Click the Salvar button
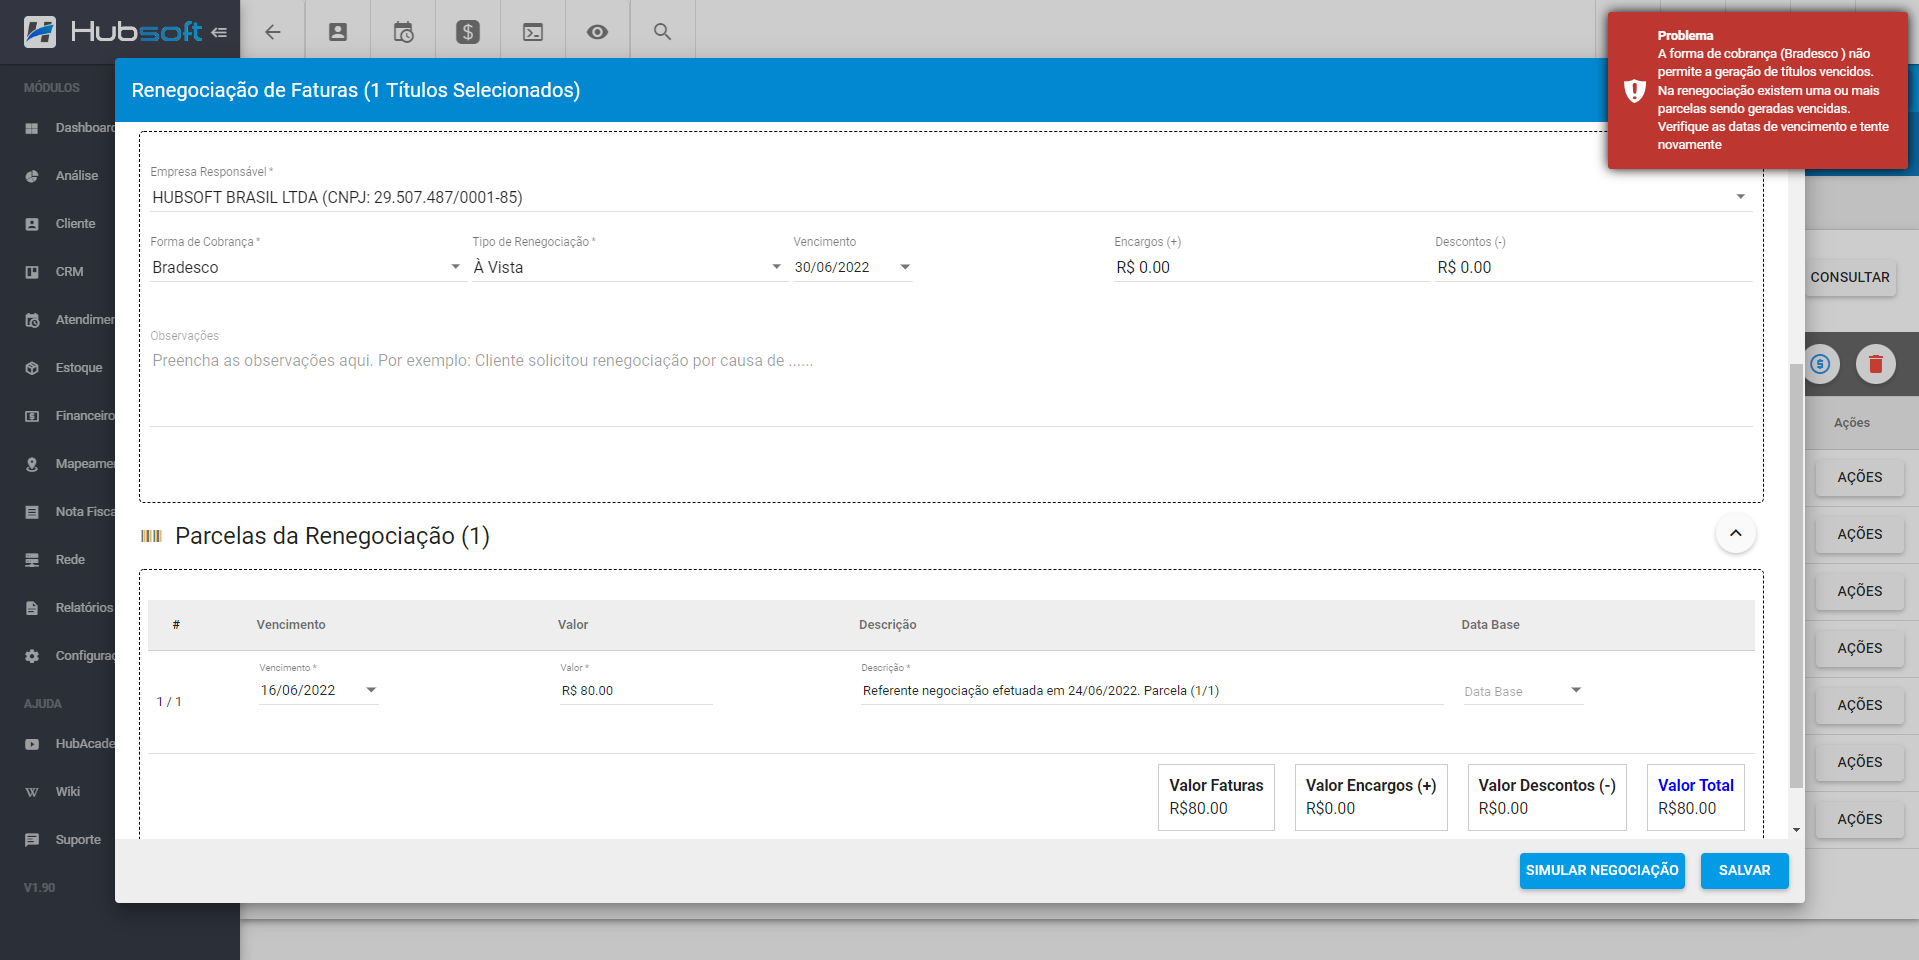Viewport: 1919px width, 960px height. pyautogui.click(x=1745, y=871)
